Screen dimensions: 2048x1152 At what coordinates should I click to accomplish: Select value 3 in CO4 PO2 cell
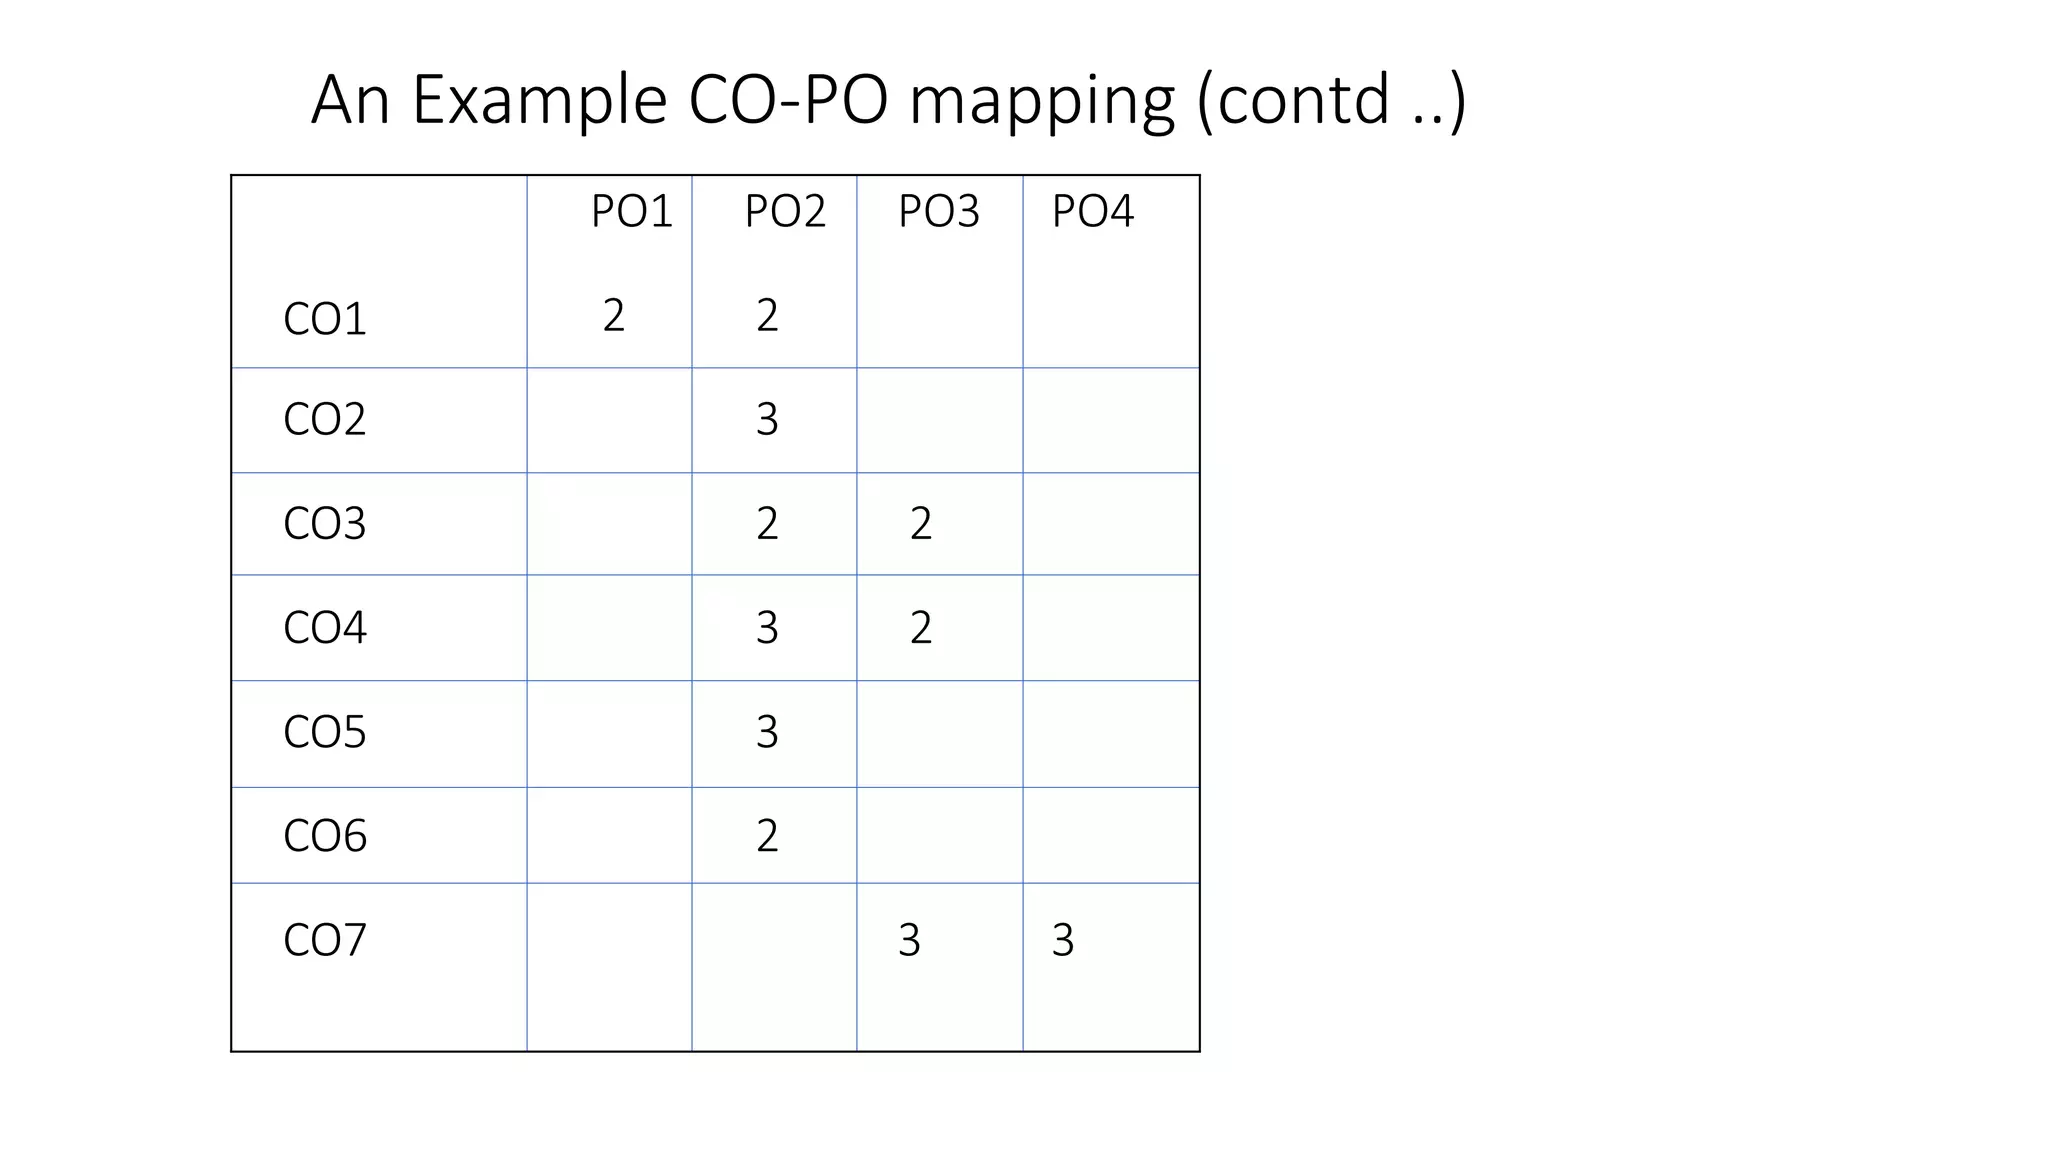click(767, 627)
